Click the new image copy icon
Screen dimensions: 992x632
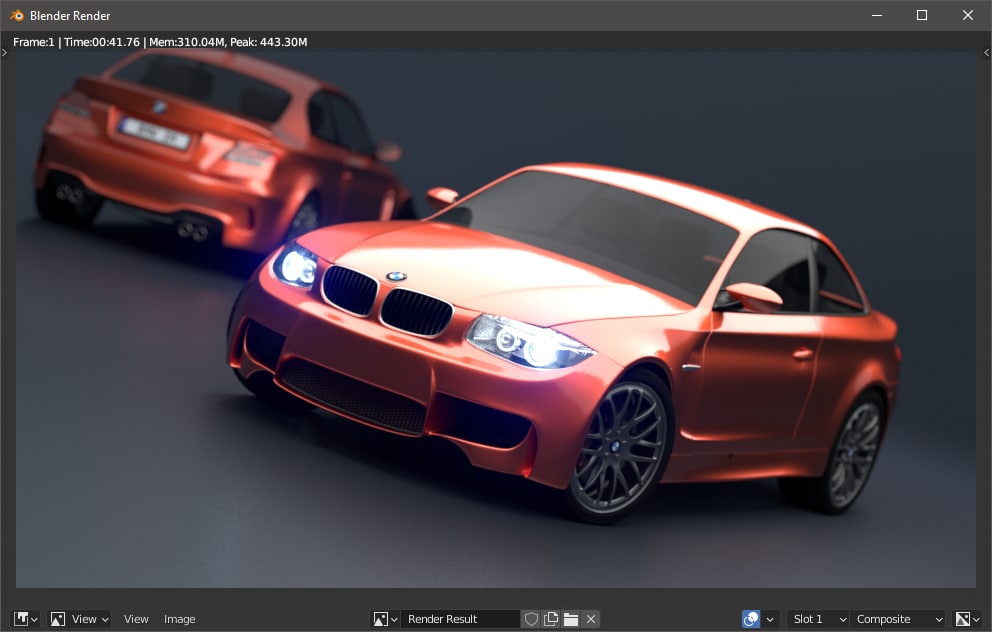click(x=551, y=619)
